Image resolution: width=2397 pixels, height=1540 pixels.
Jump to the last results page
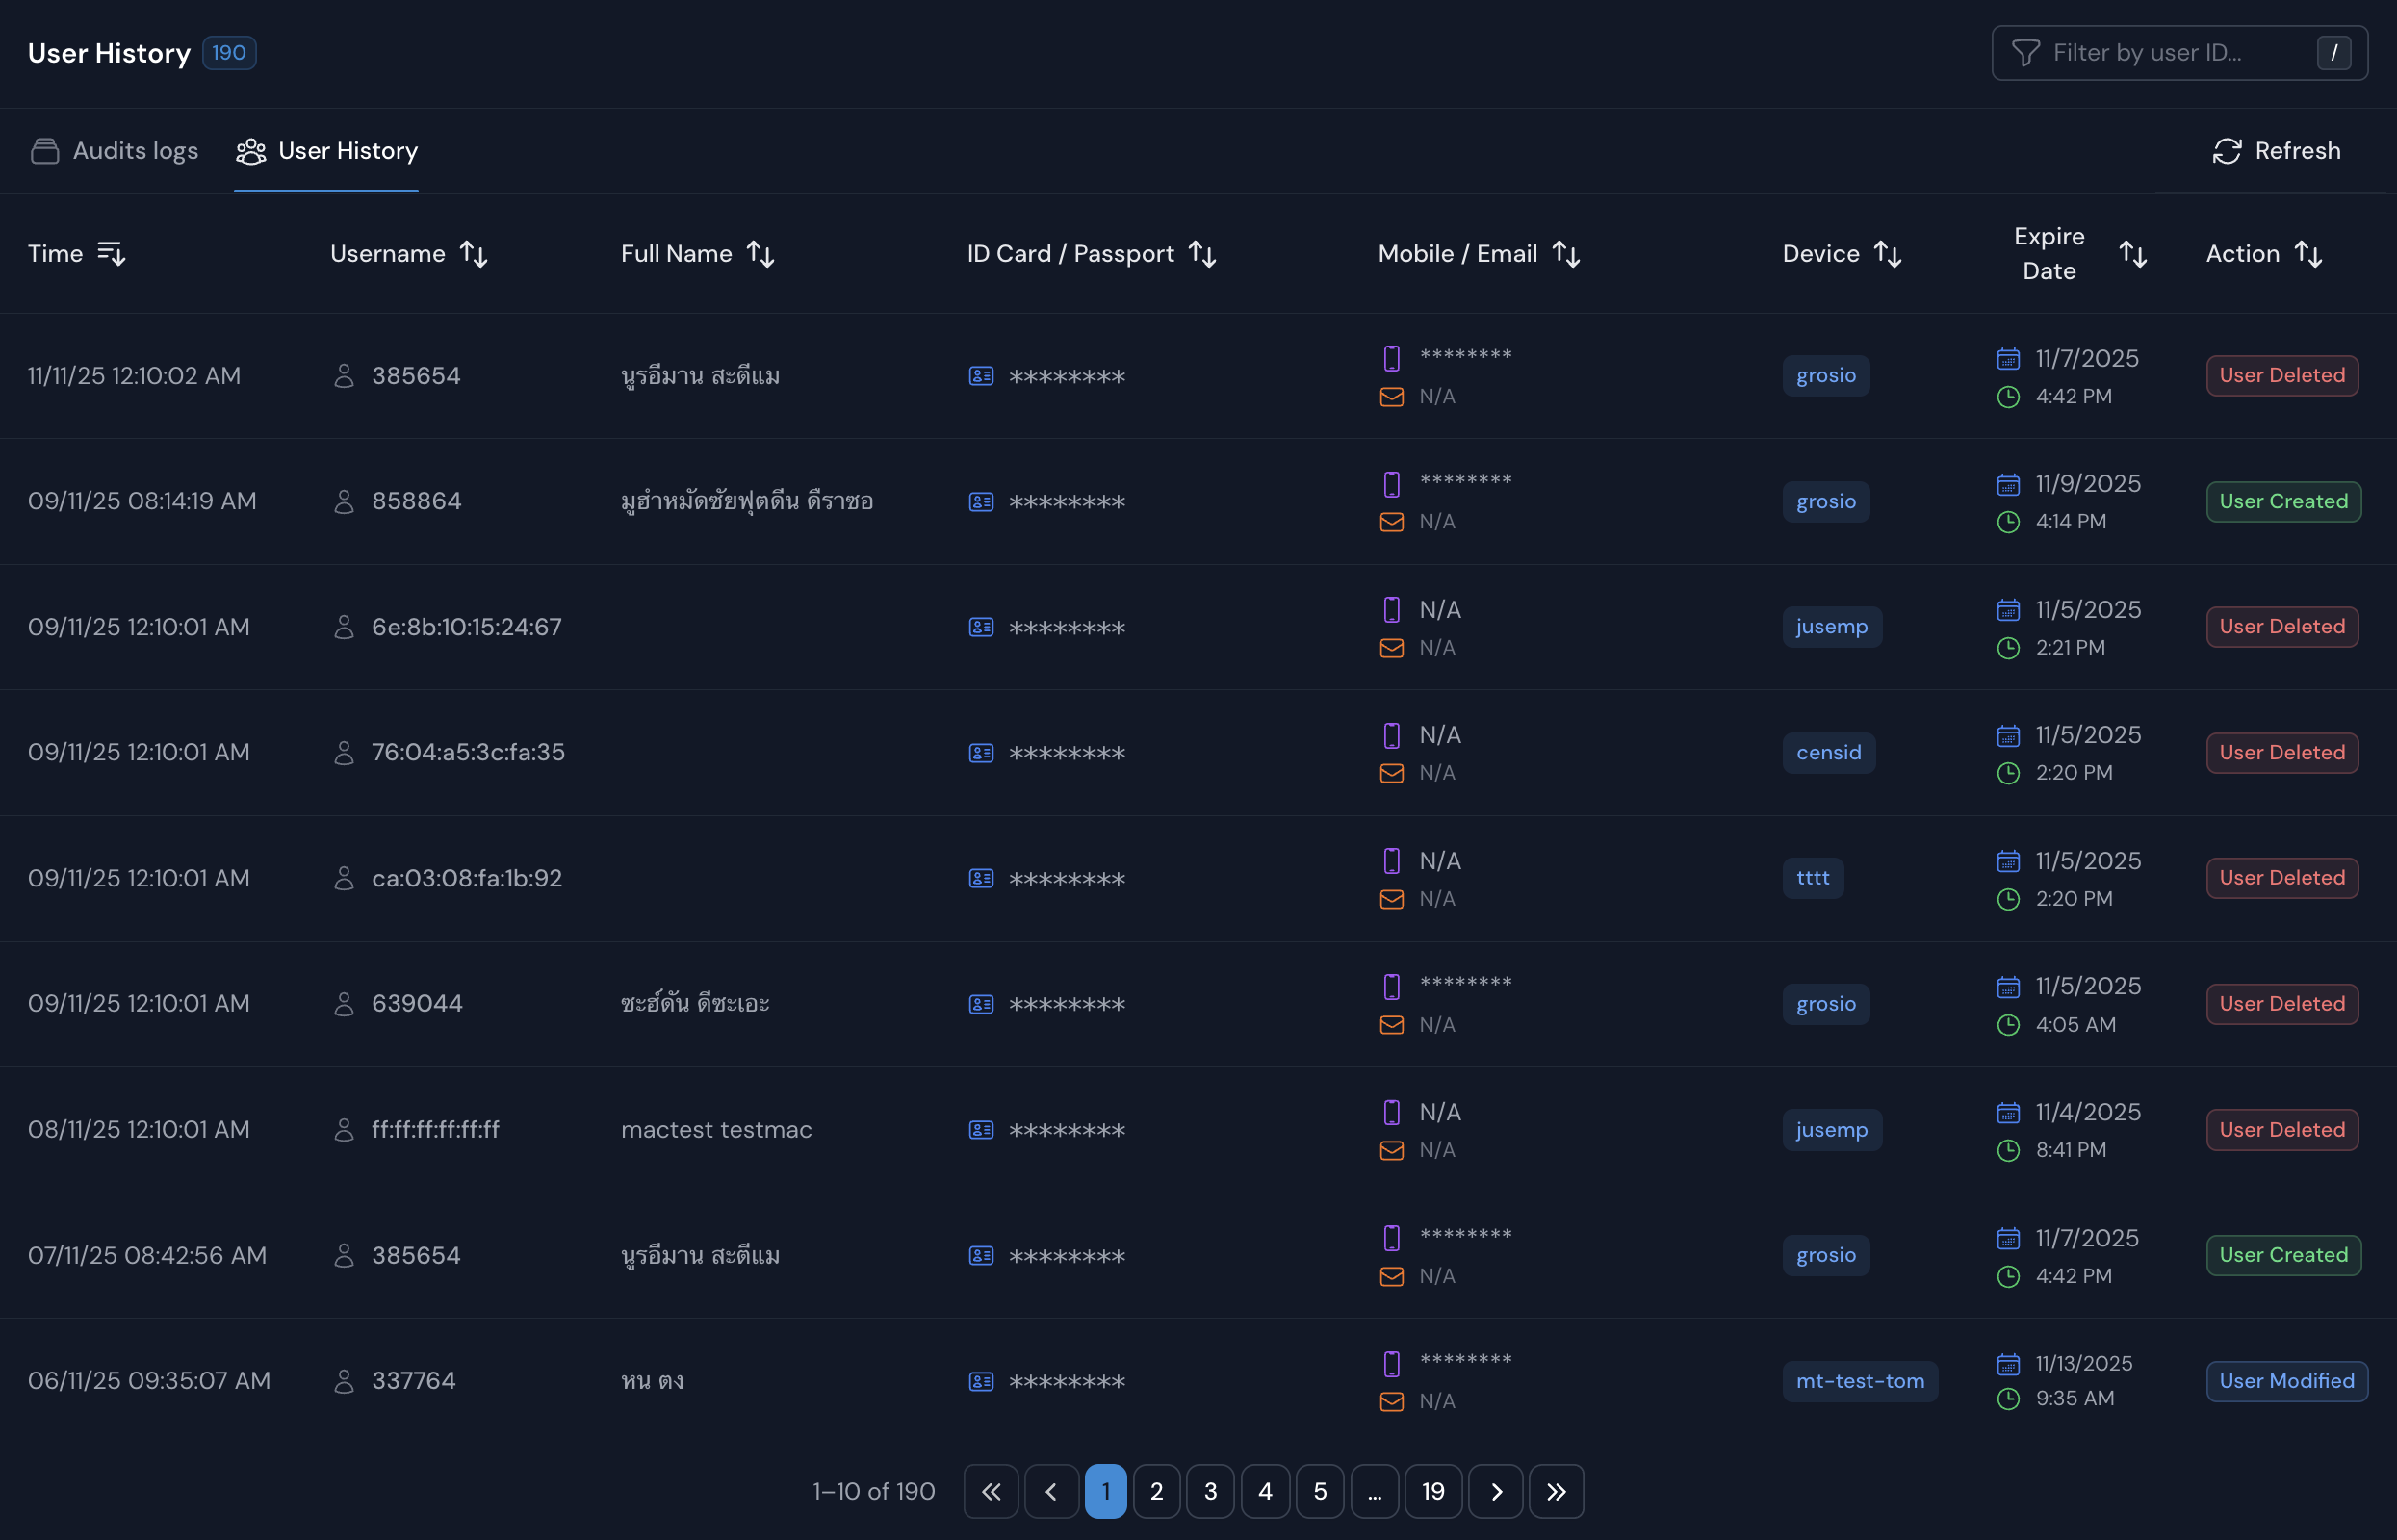[1556, 1491]
